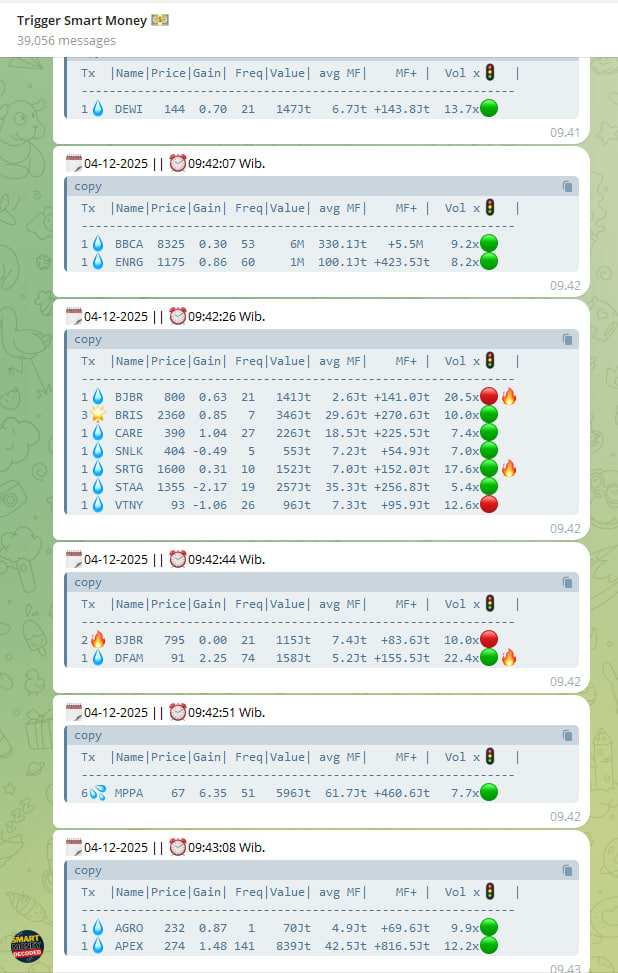Click the green circle in DEWI row
The height and width of the screenshot is (973, 618).
pyautogui.click(x=489, y=109)
